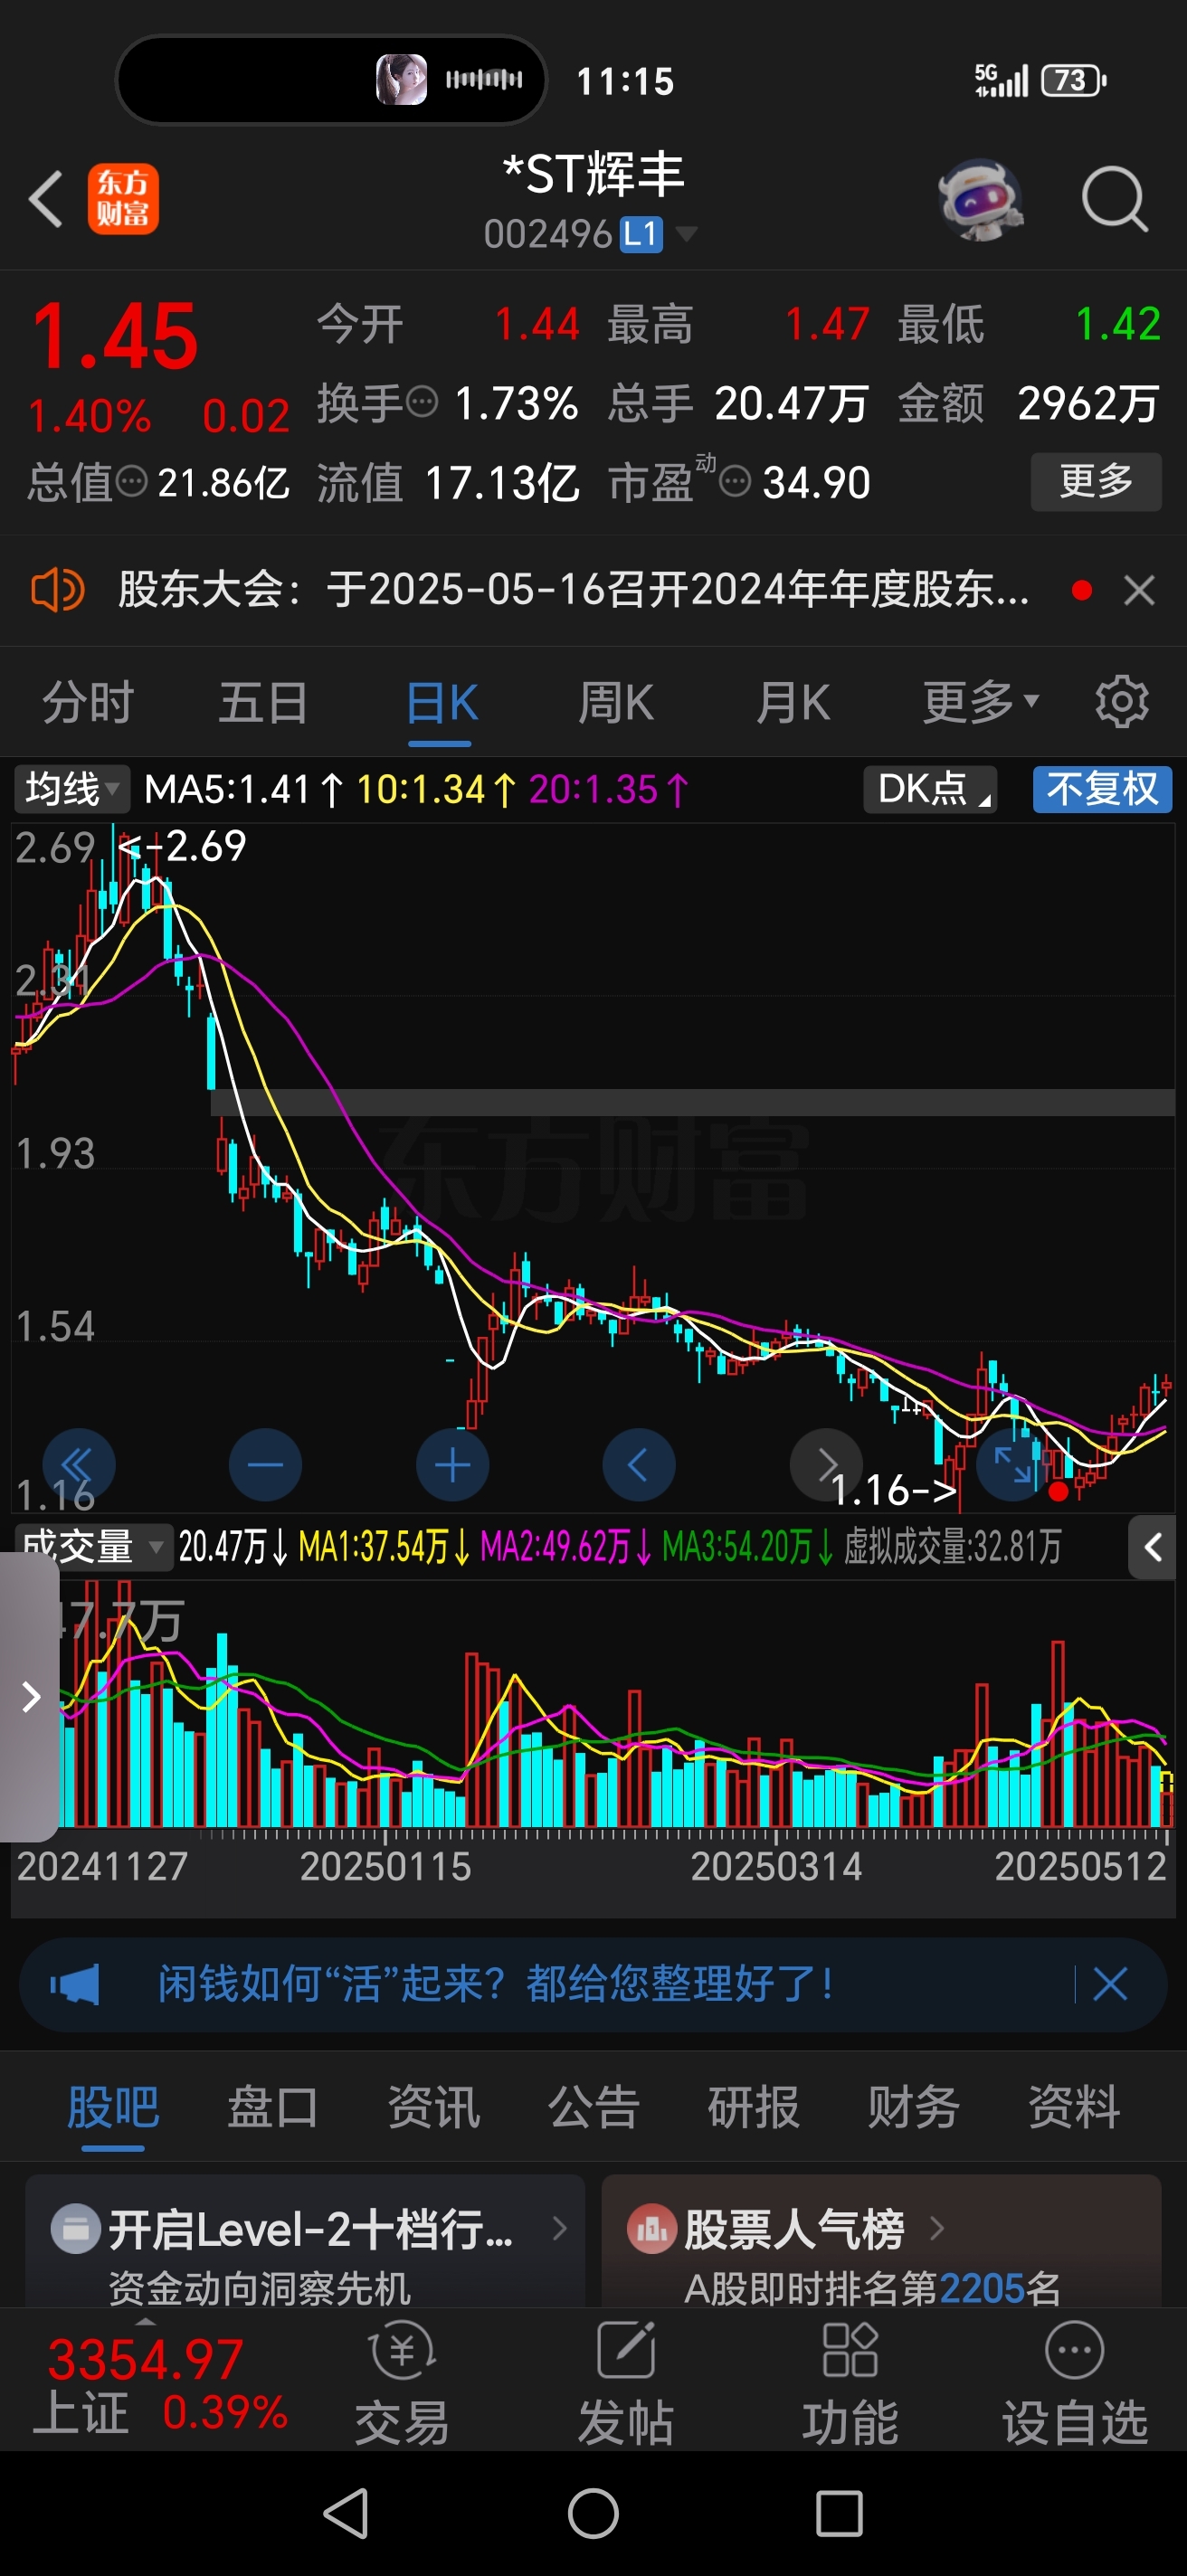
Task: Expand the 均线 indicator dropdown
Action: (71, 789)
